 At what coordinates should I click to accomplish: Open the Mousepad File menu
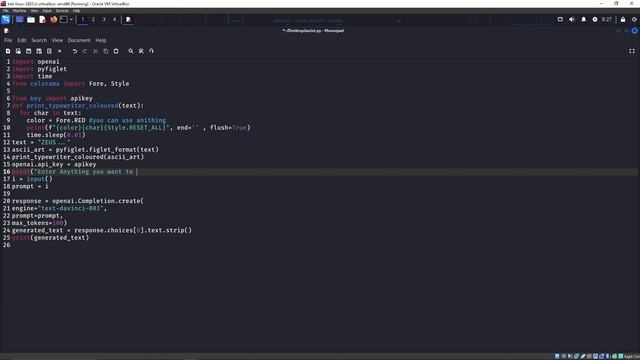pos(8,40)
